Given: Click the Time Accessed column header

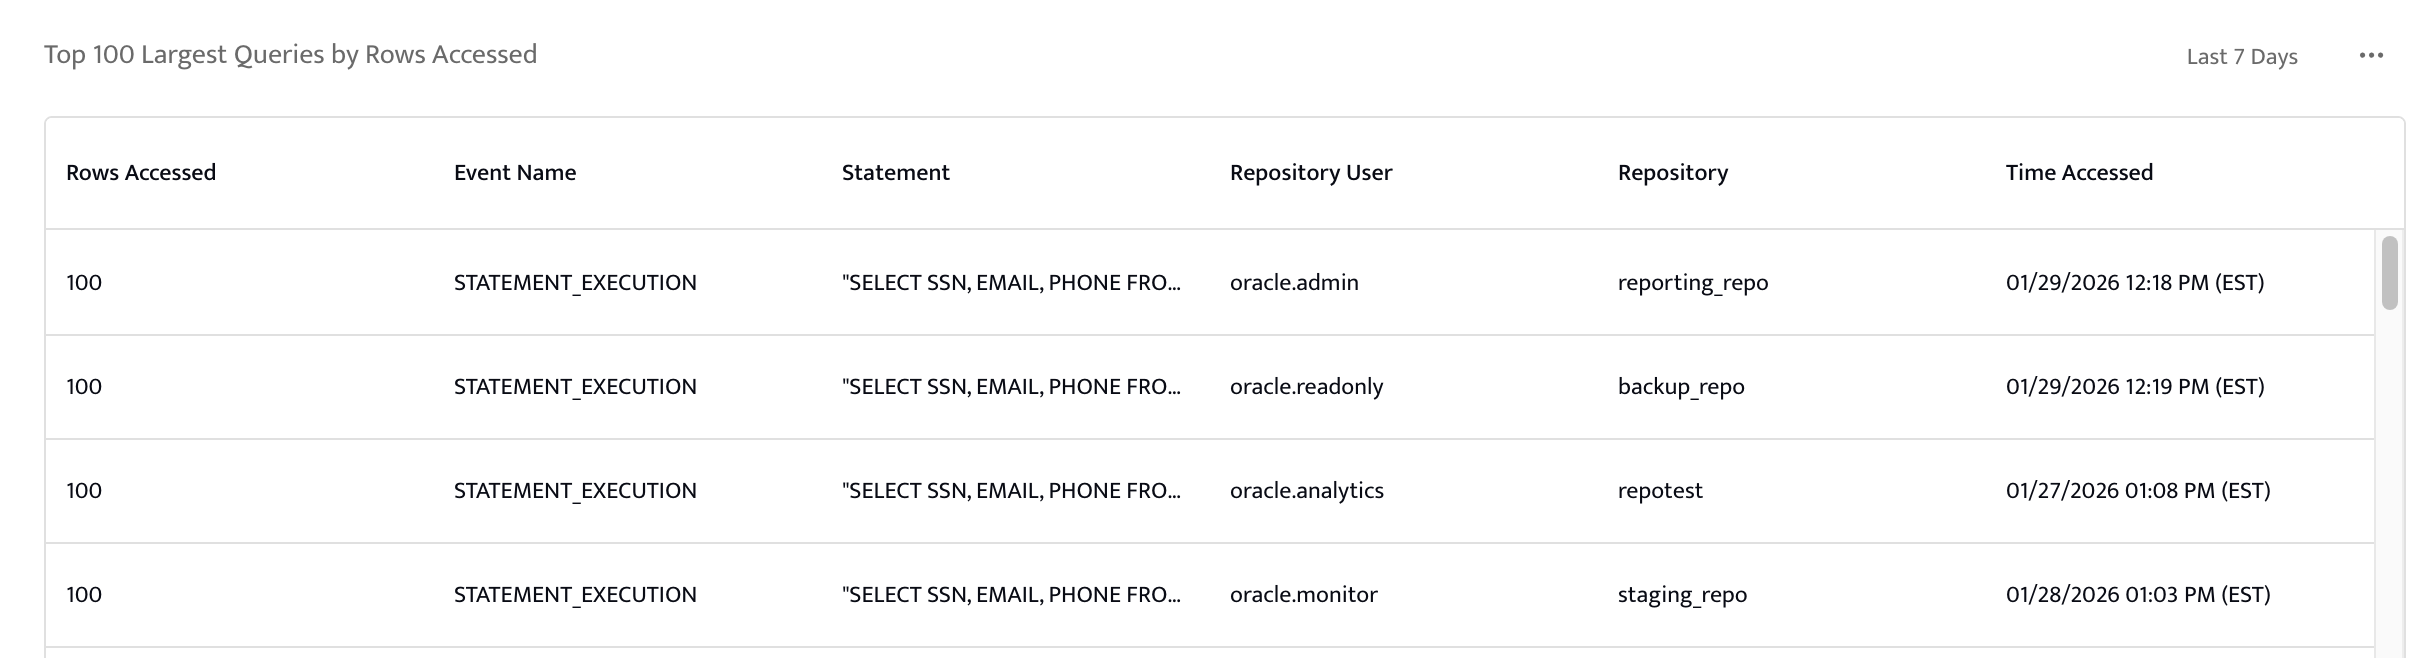Looking at the screenshot, I should pyautogui.click(x=2078, y=173).
